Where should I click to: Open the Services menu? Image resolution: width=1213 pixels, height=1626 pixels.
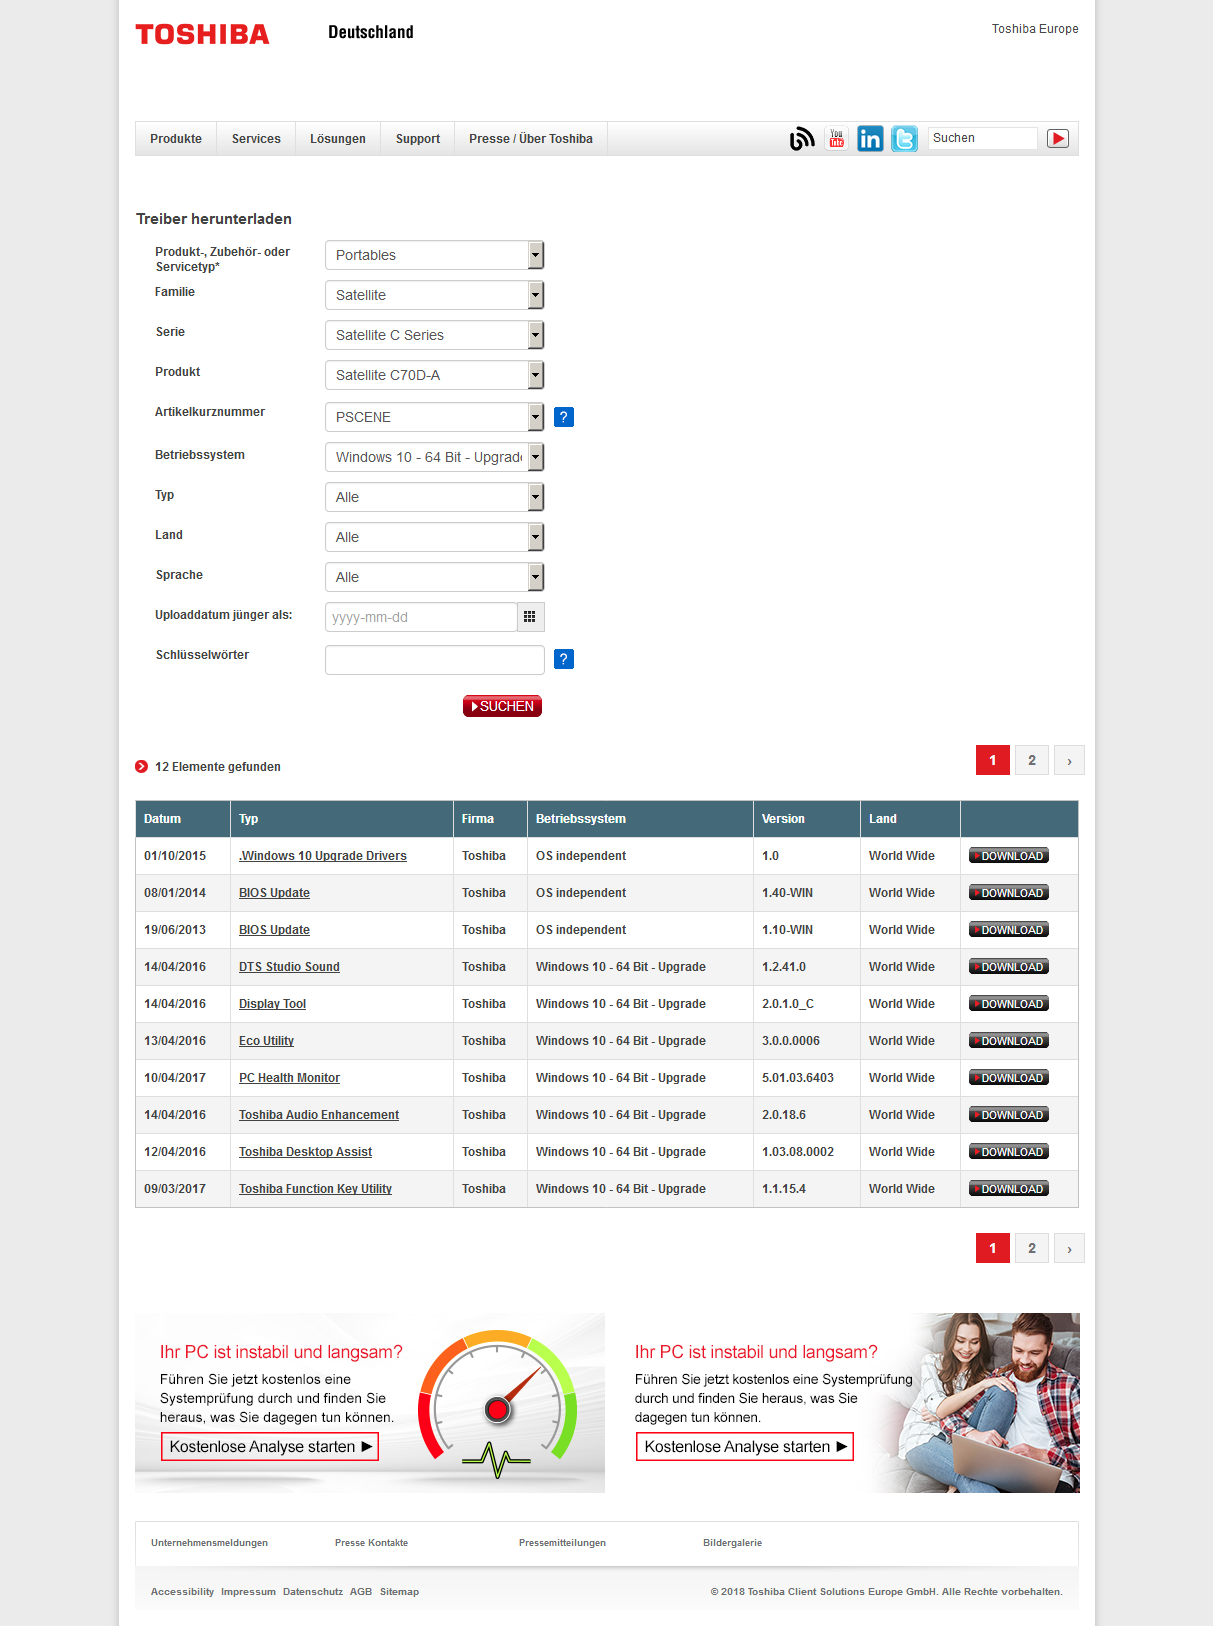click(x=256, y=139)
